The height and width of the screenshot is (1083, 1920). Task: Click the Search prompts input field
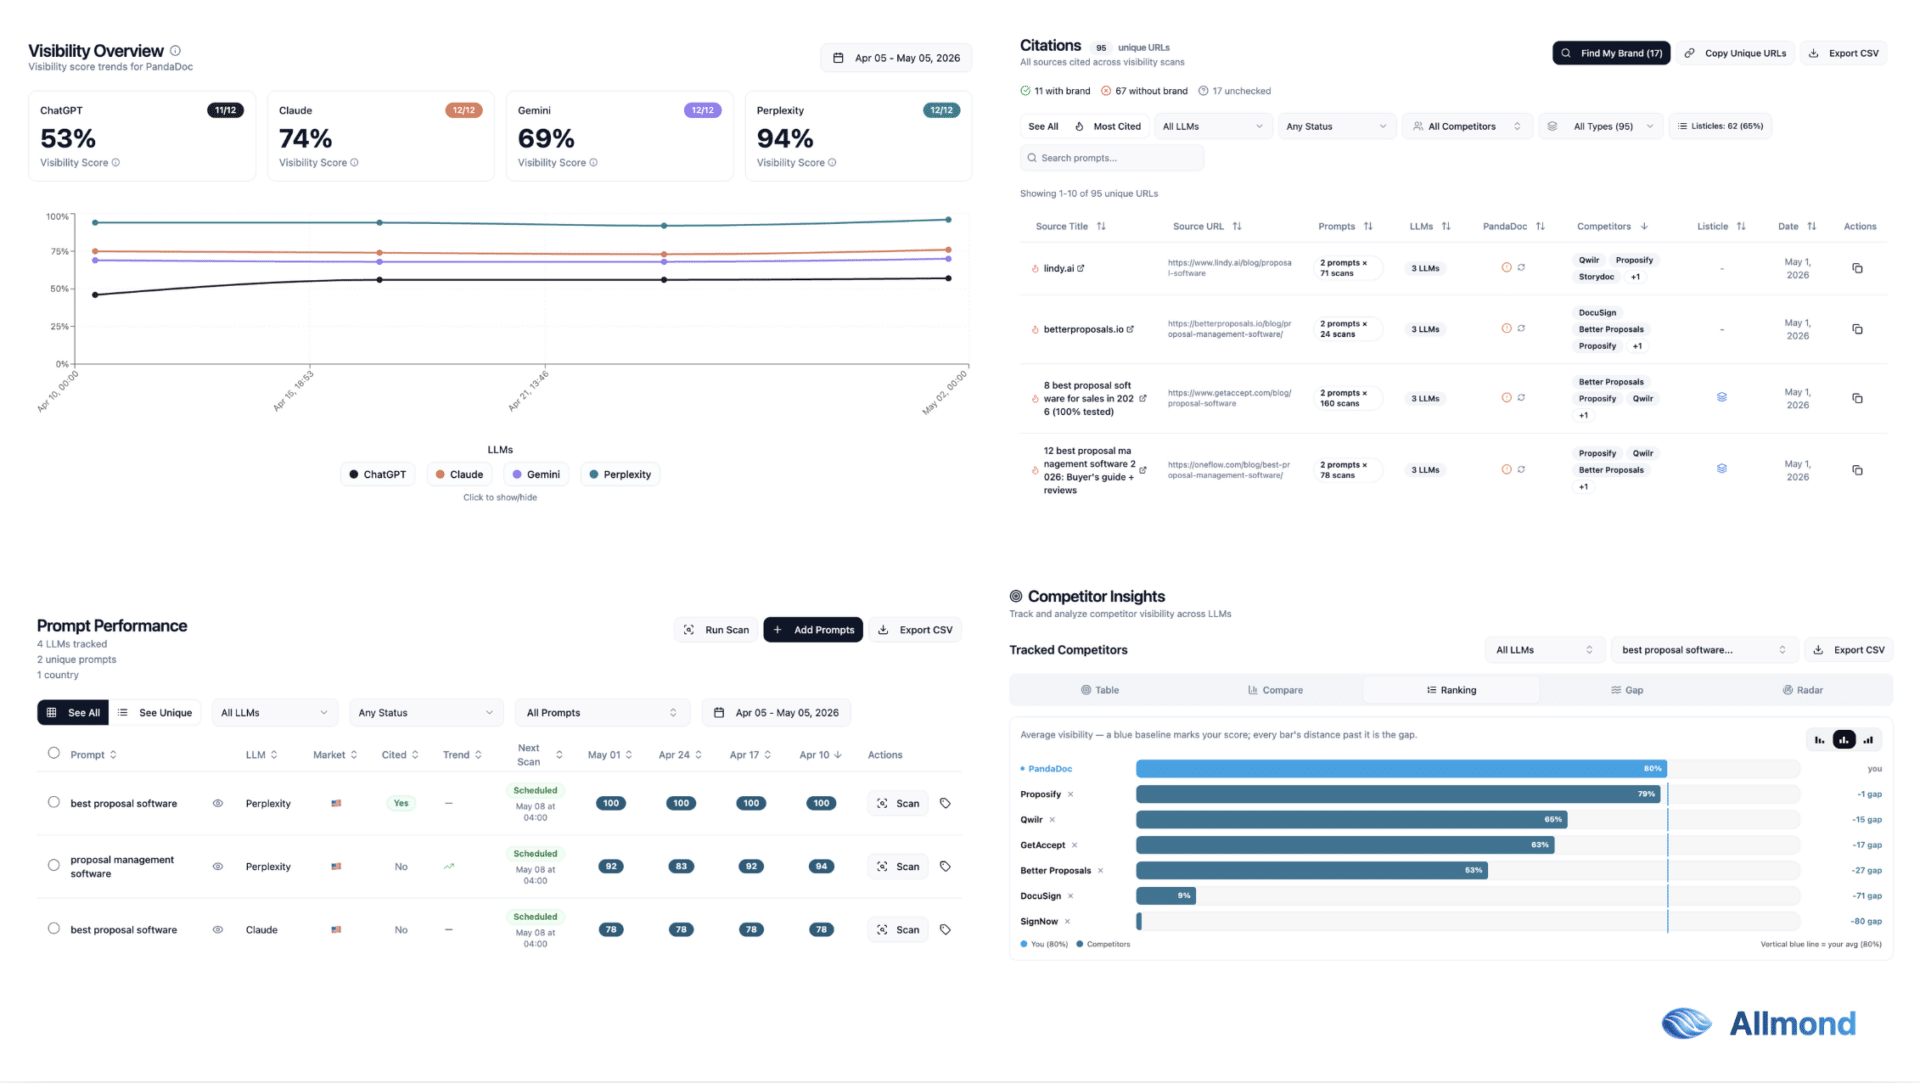tap(1112, 158)
